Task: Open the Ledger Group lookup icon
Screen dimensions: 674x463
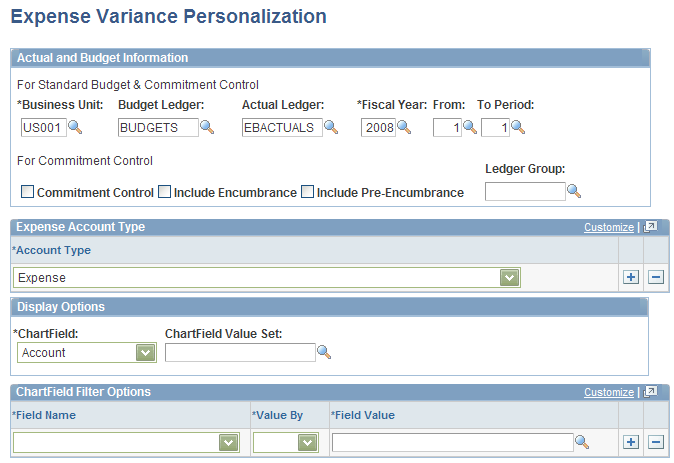Action: coord(574,191)
